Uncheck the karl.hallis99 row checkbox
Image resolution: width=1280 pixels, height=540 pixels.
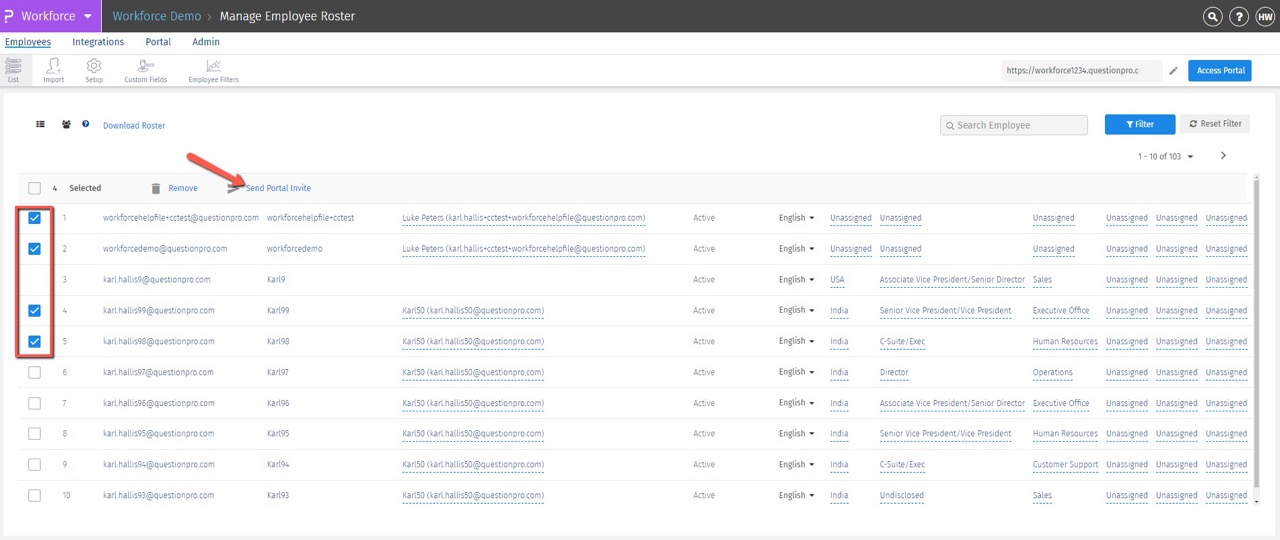(x=35, y=310)
